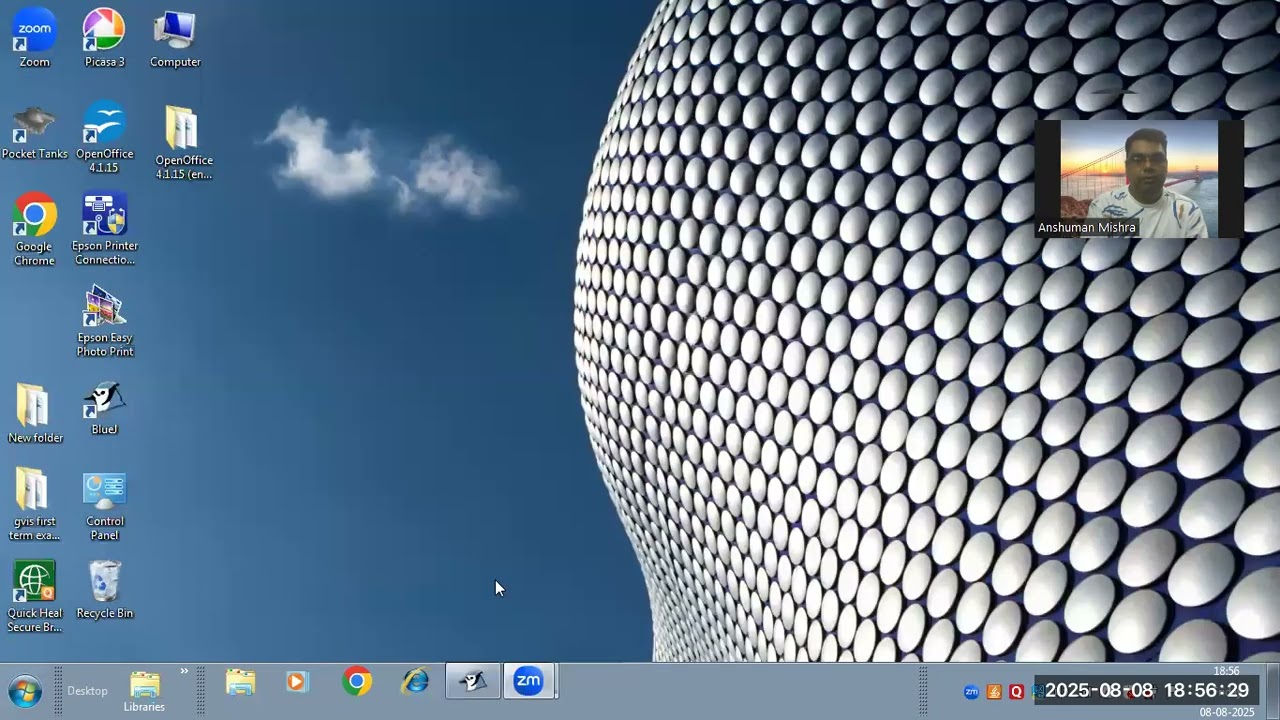Viewport: 1280px width, 720px height.
Task: Click the Show desktop button
Action: pyautogui.click(x=1273, y=691)
